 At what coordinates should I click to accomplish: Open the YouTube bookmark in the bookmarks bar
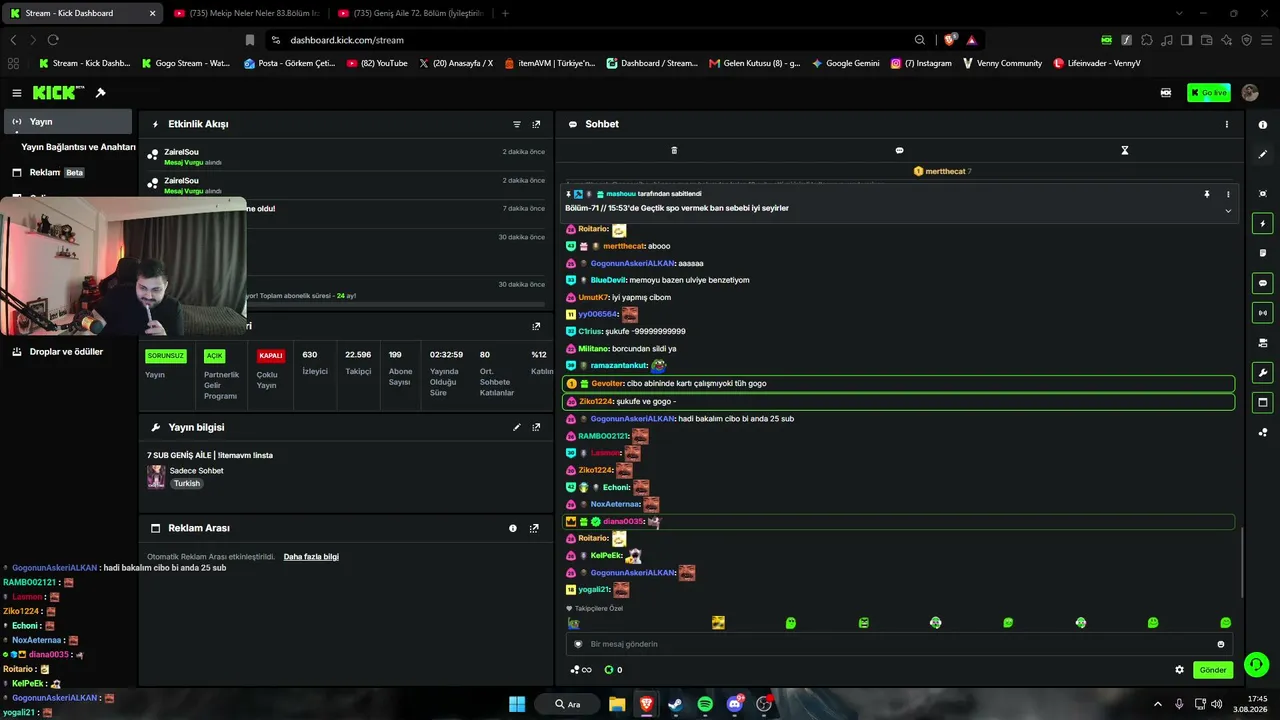coord(377,63)
